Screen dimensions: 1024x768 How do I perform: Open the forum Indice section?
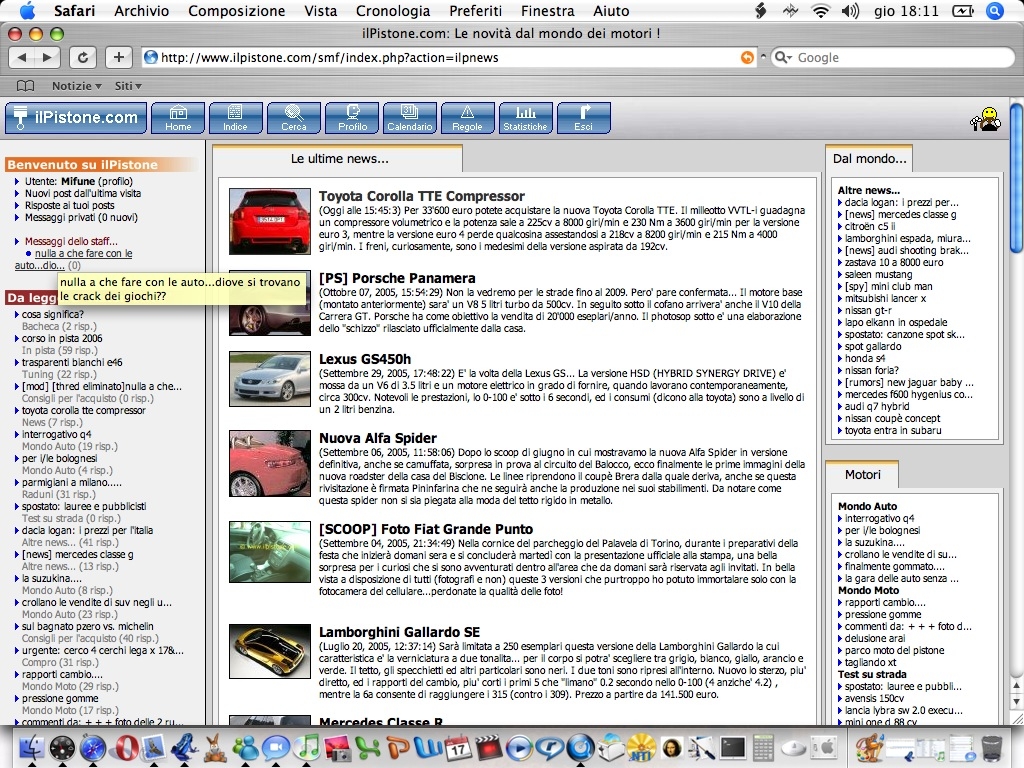[x=235, y=118]
